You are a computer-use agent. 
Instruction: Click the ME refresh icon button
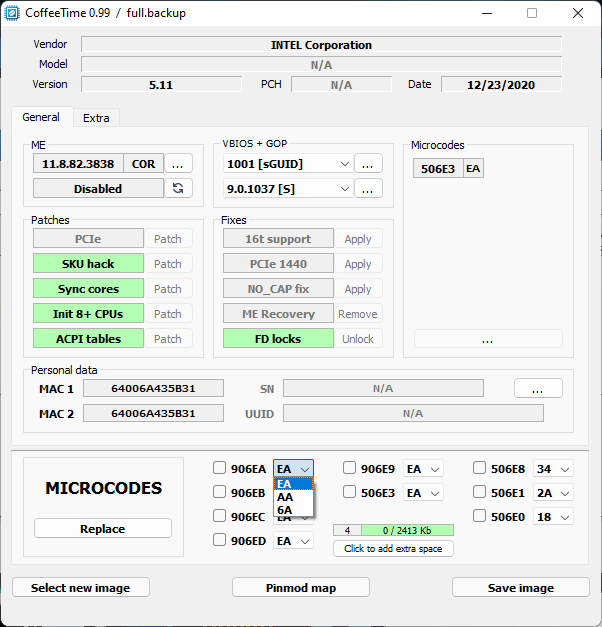click(x=178, y=188)
